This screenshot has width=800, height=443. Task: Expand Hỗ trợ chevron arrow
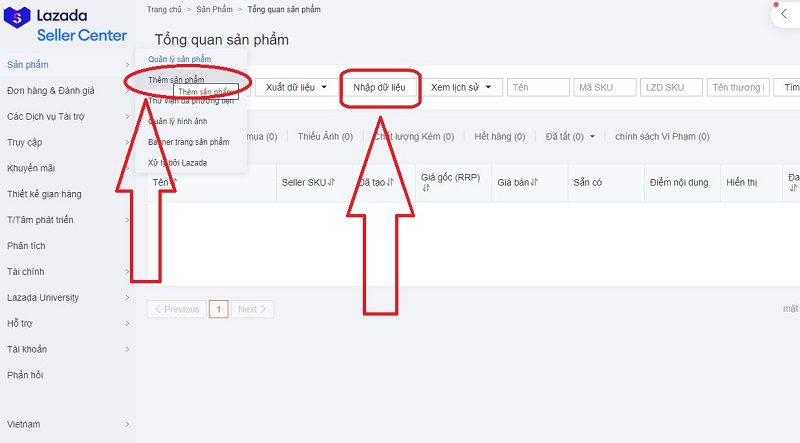click(127, 324)
